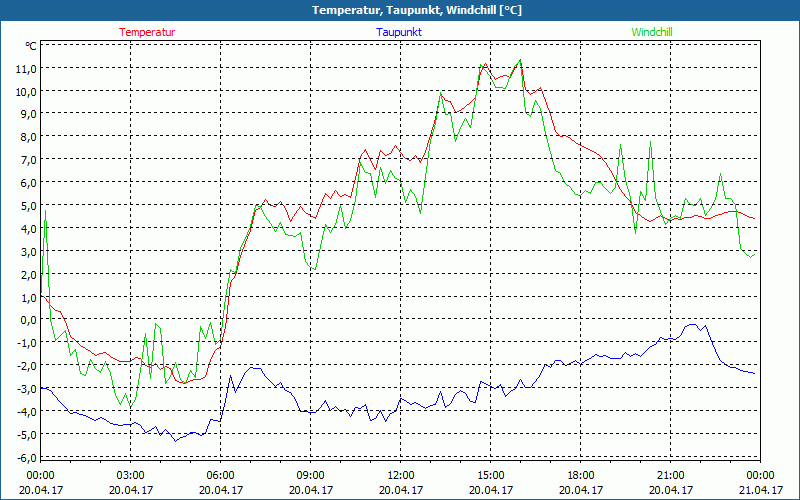This screenshot has height=500, width=800.
Task: Click the °C unit label on y-axis
Action: pos(31,46)
